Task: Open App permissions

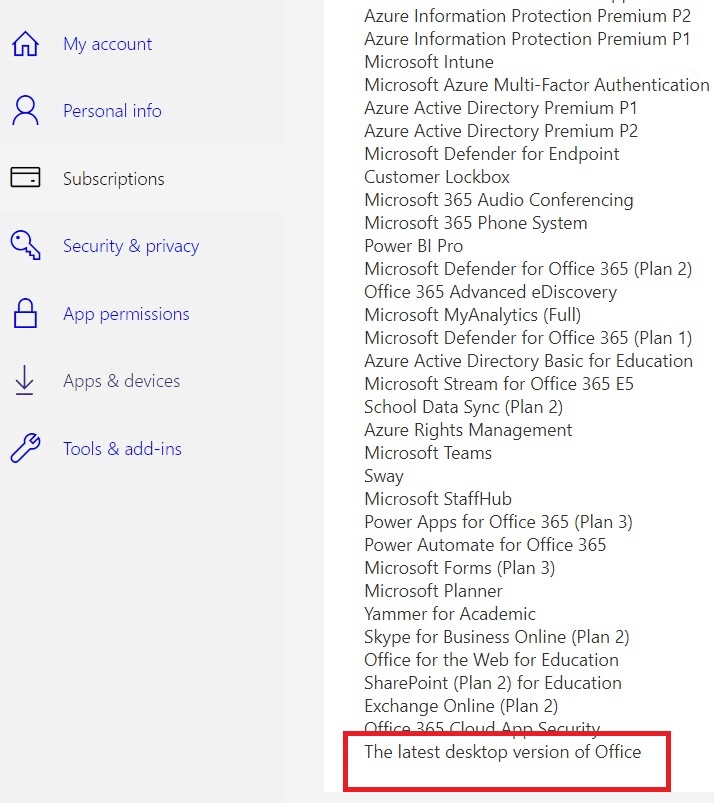Action: [x=126, y=313]
